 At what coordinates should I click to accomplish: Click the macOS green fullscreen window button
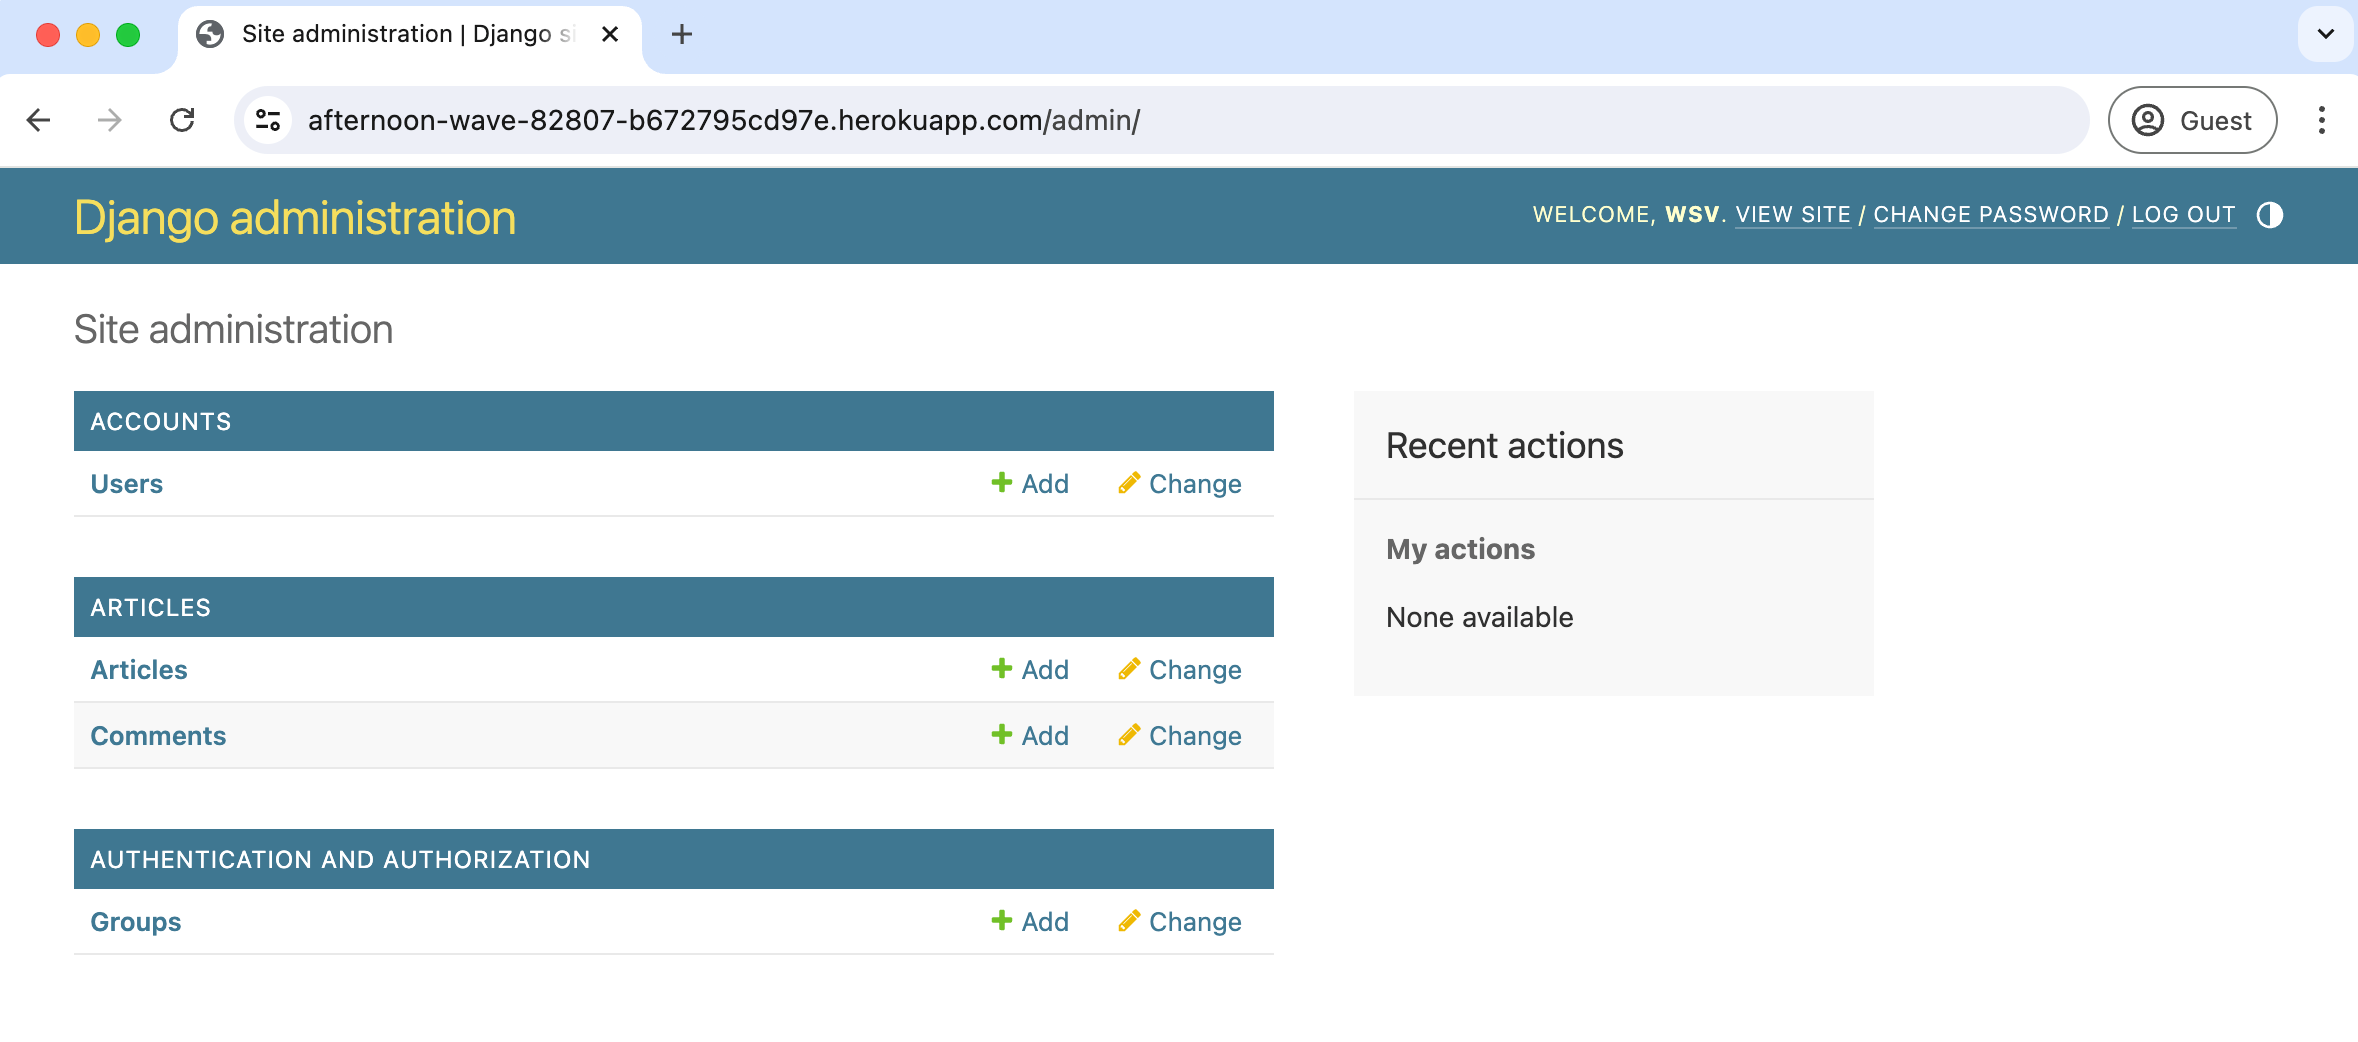(128, 35)
